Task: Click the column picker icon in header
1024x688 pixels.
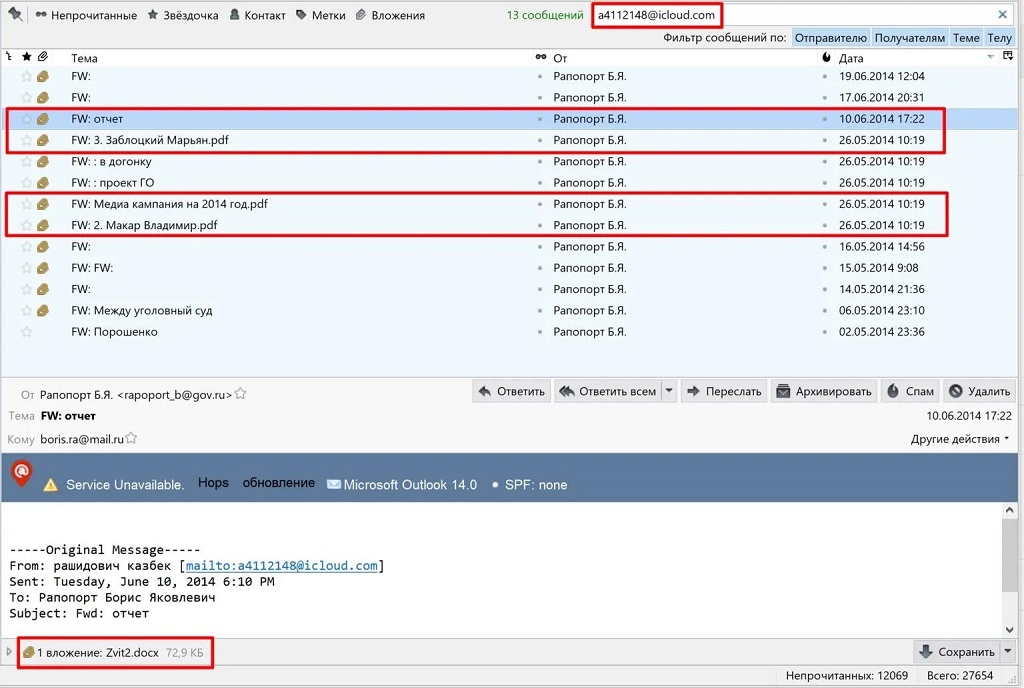Action: click(1008, 58)
